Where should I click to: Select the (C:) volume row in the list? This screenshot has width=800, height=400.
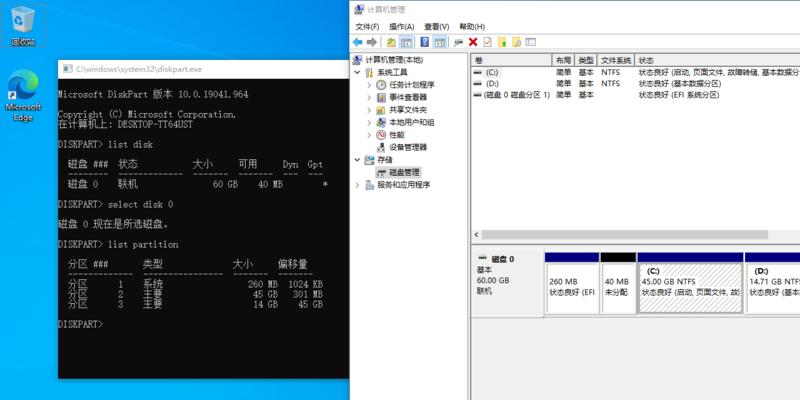tap(635, 72)
